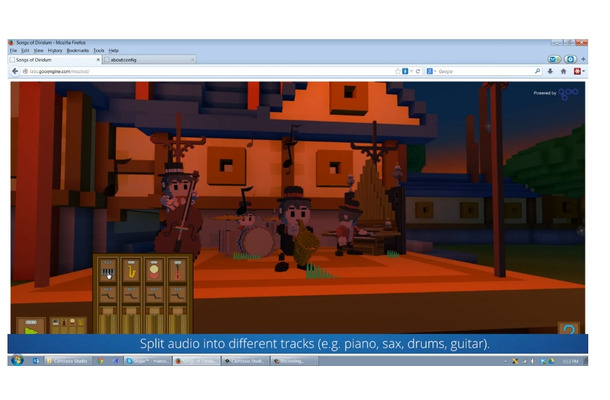
Task: Click the green tab-bar toolbar icon
Action: (554, 59)
